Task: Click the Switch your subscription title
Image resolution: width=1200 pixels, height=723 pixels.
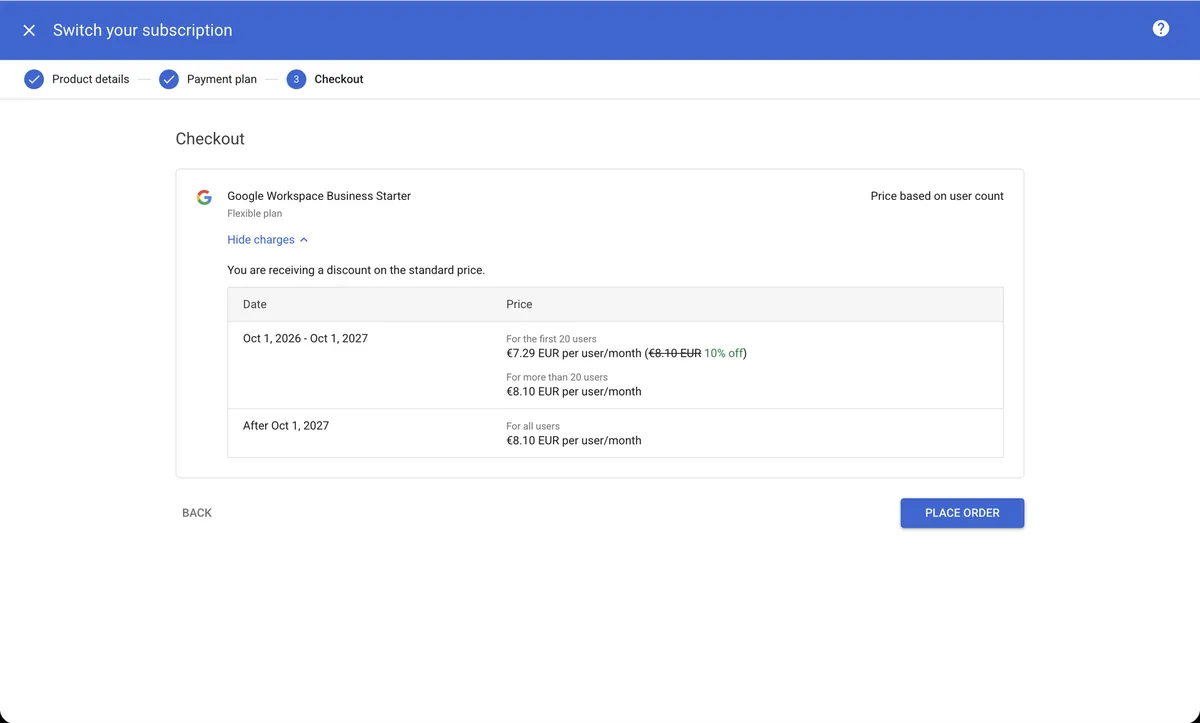Action: (143, 30)
